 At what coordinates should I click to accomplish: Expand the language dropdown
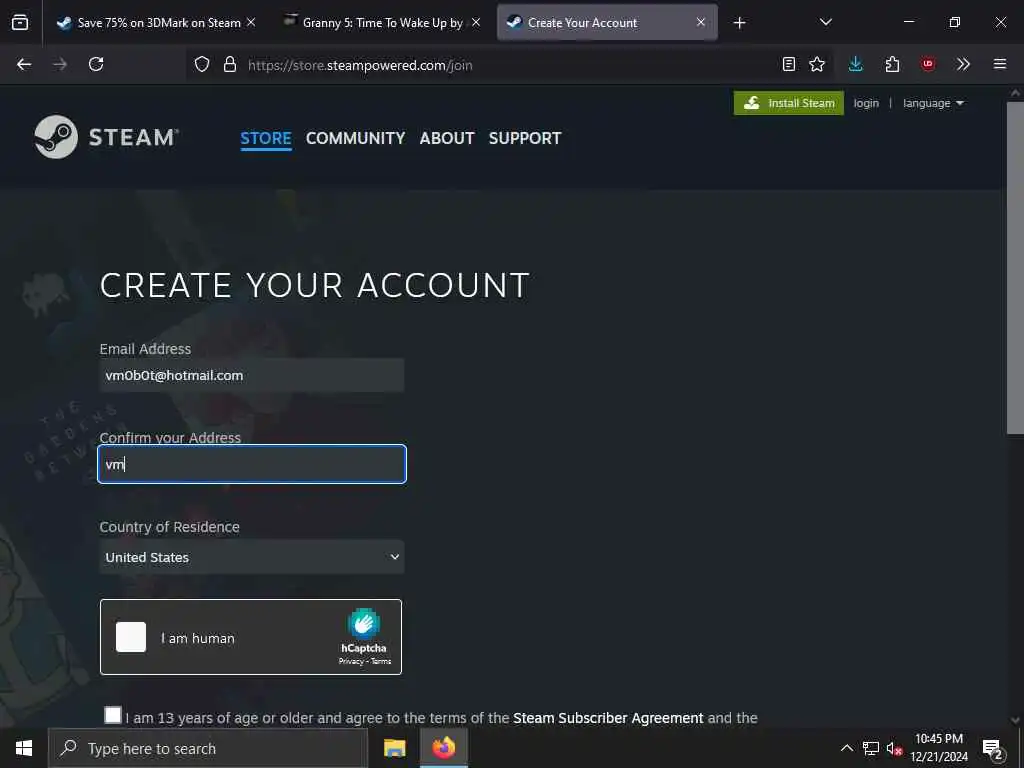click(x=933, y=103)
